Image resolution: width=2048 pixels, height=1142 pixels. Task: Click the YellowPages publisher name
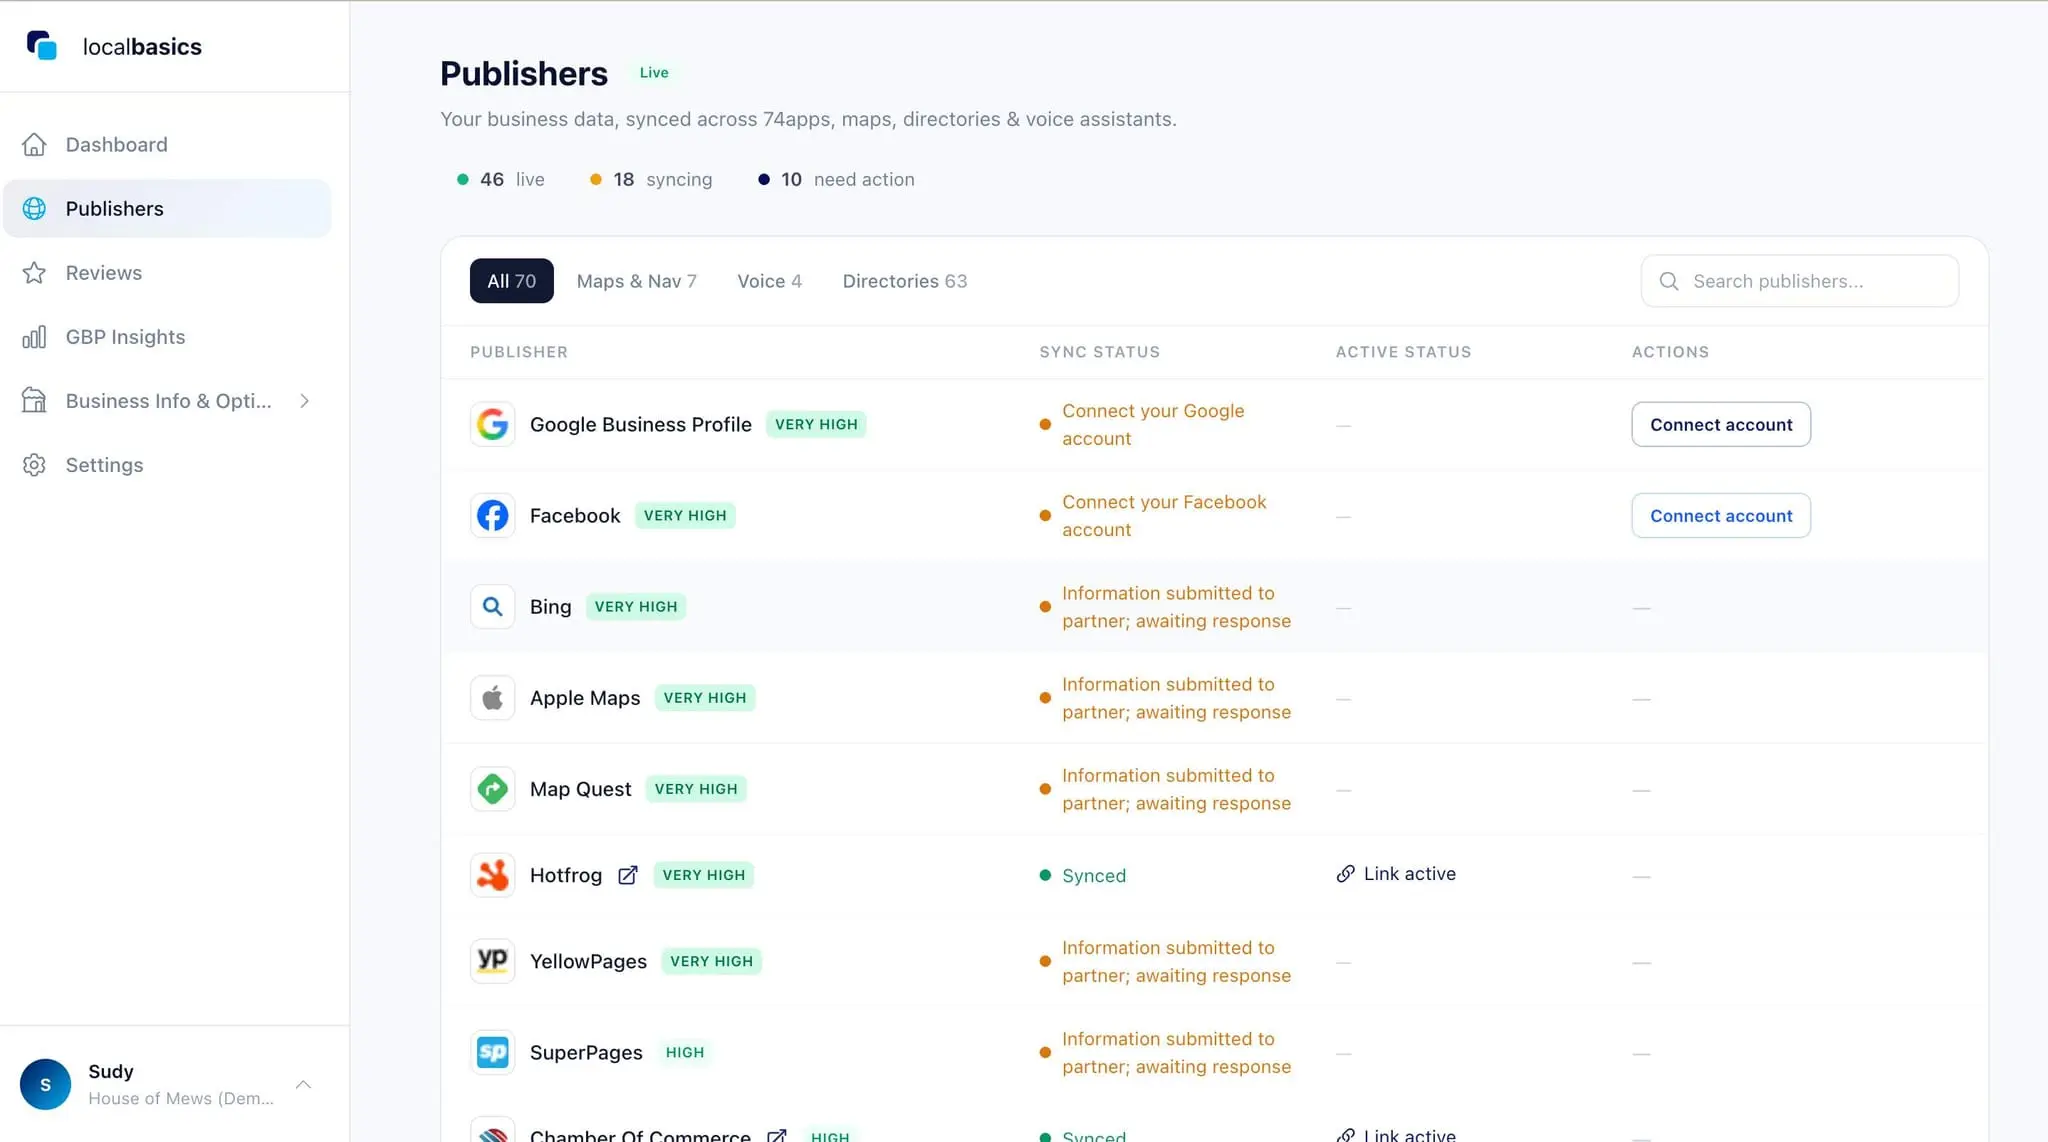588,961
